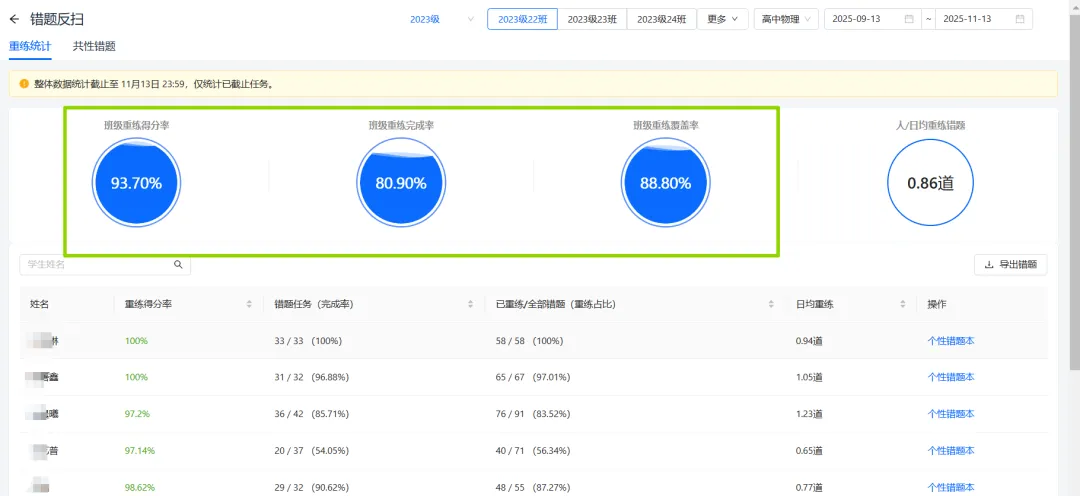This screenshot has width=1080, height=496.
Task: Click the 姓名 column header
Action: click(x=39, y=304)
